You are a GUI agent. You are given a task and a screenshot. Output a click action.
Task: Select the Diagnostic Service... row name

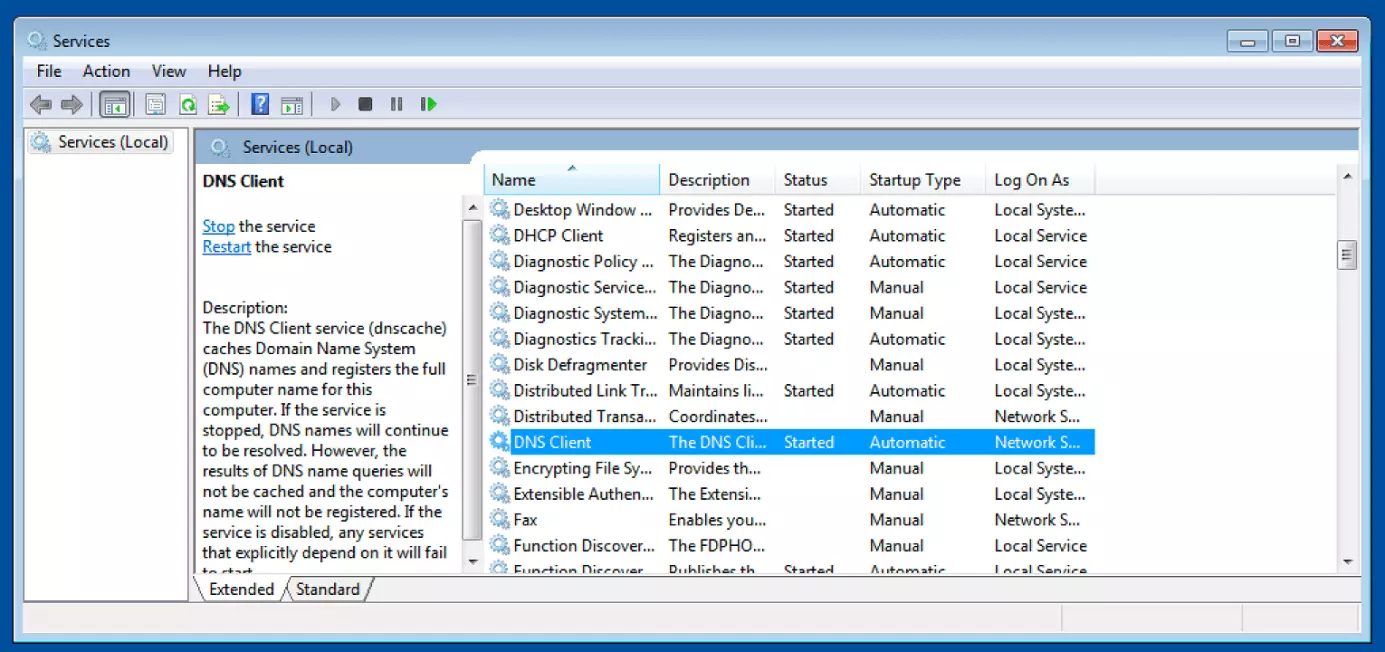pos(584,288)
